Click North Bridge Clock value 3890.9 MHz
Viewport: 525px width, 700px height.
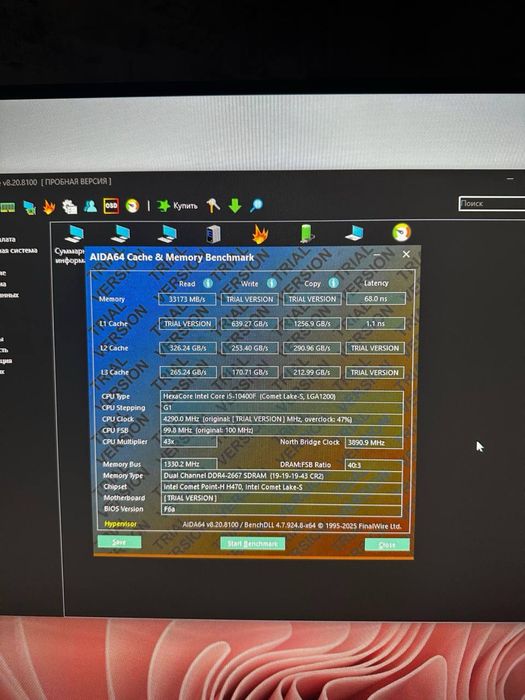pyautogui.click(x=374, y=442)
